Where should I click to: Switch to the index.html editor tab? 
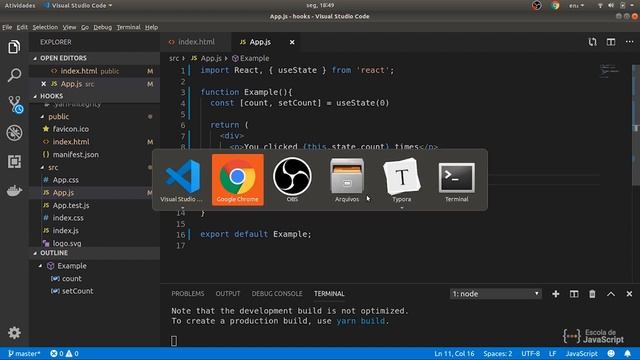click(x=196, y=42)
